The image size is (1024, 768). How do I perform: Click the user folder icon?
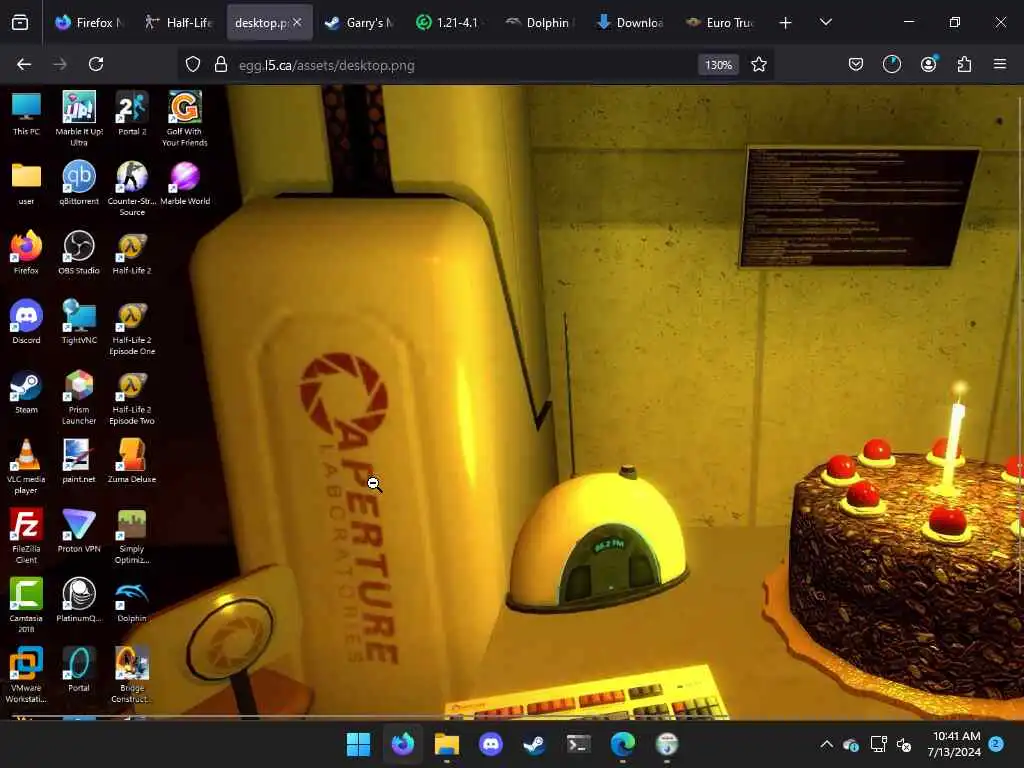click(26, 184)
